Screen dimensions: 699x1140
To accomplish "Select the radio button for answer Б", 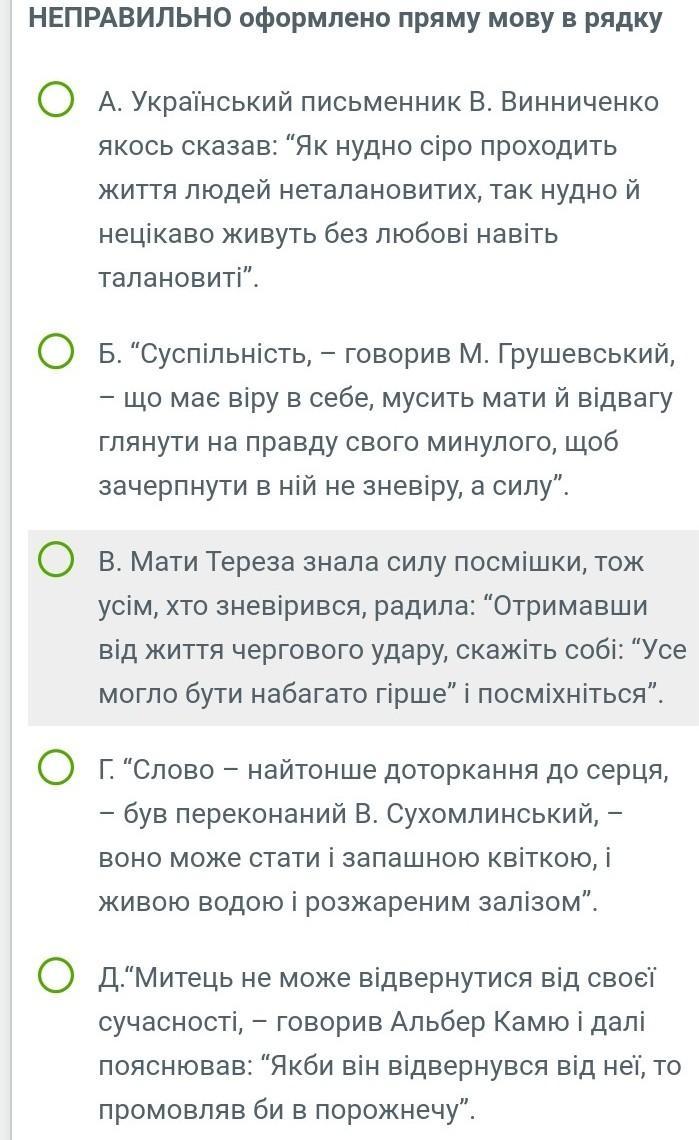I will [55, 353].
